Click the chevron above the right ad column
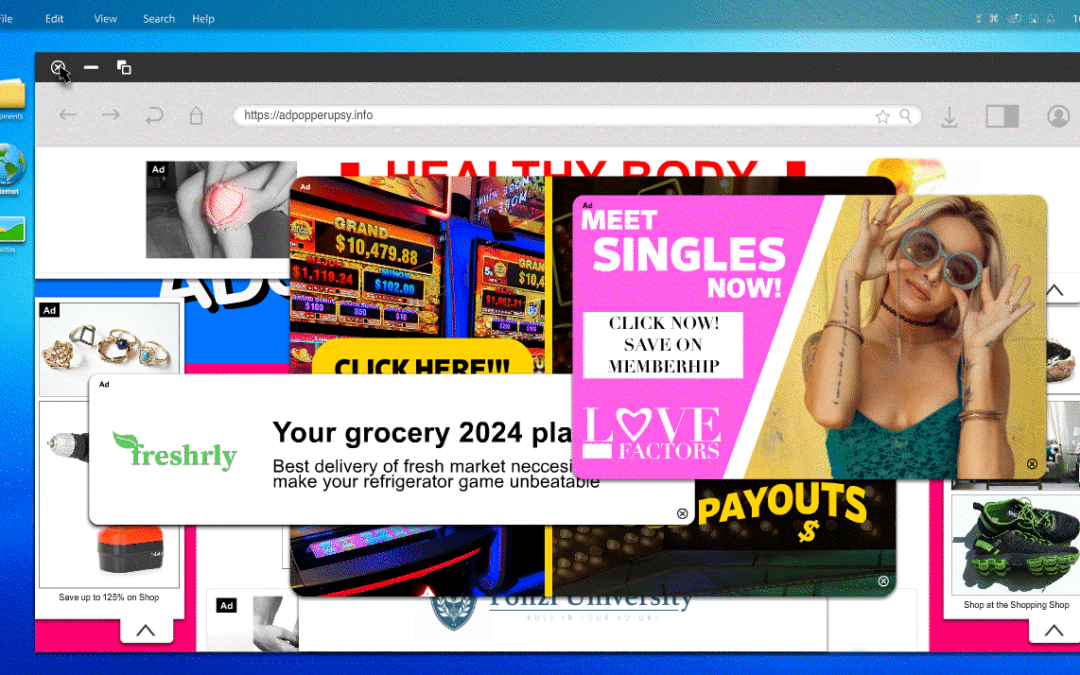Screen dimensions: 1080x675 (1053, 291)
